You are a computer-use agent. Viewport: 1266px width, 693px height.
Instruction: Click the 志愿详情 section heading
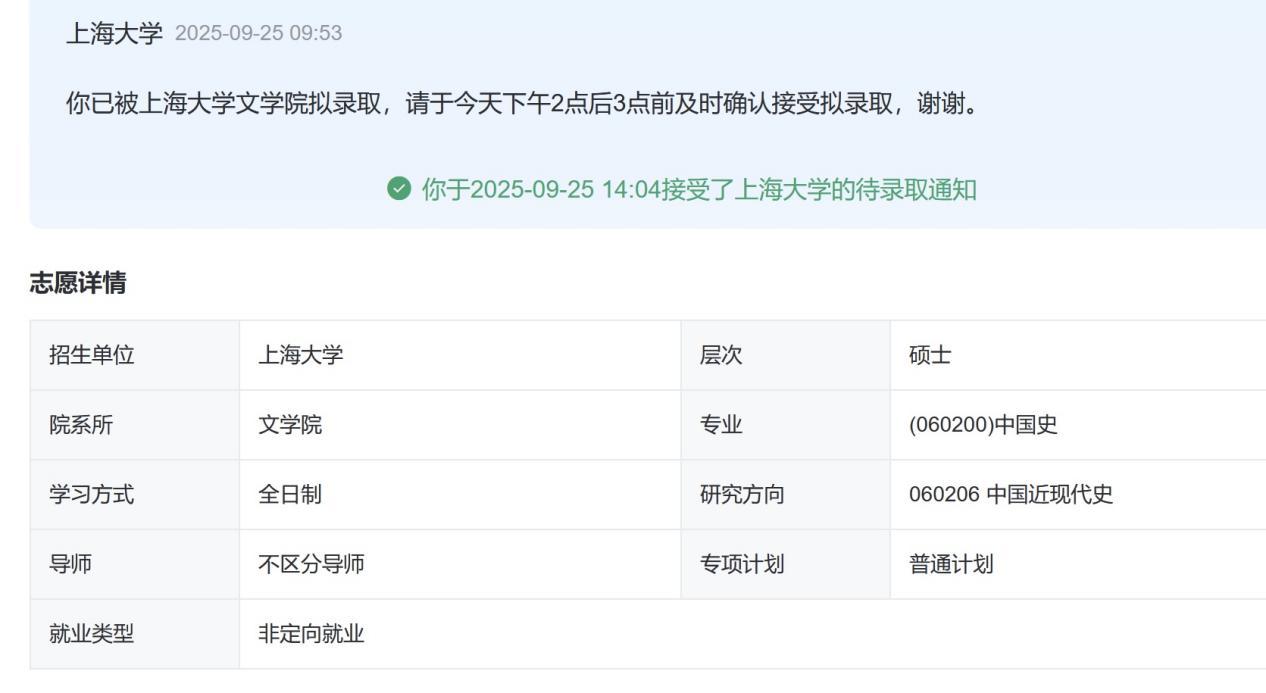pyautogui.click(x=78, y=284)
